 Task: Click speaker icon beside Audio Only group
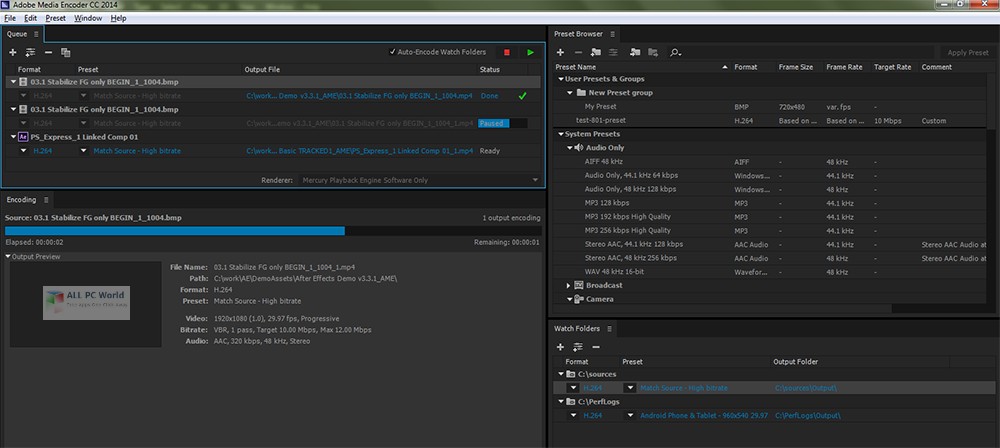point(579,147)
